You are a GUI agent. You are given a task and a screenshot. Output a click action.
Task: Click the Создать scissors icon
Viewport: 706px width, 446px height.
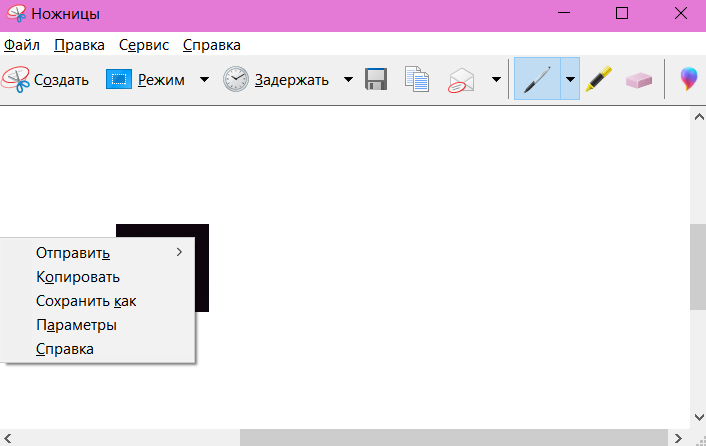[x=16, y=80]
